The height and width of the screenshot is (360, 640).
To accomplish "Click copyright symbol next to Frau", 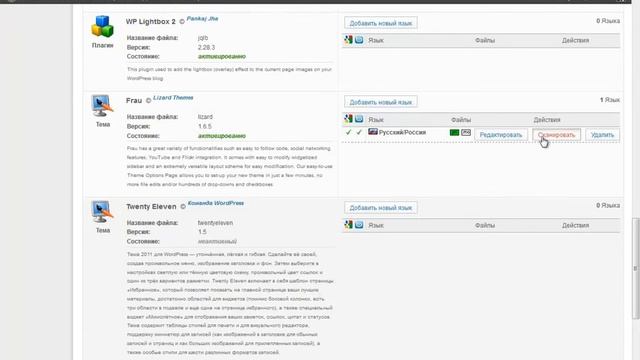I will coord(149,100).
